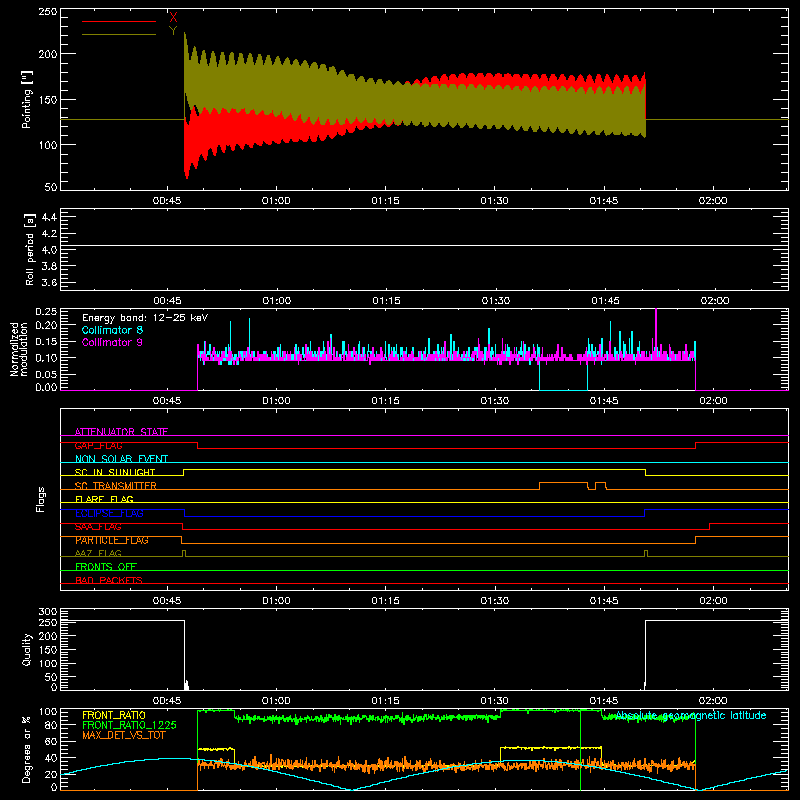Viewport: 800px width, 800px height.
Task: Click the olive Y legend label
Action: coord(173,31)
